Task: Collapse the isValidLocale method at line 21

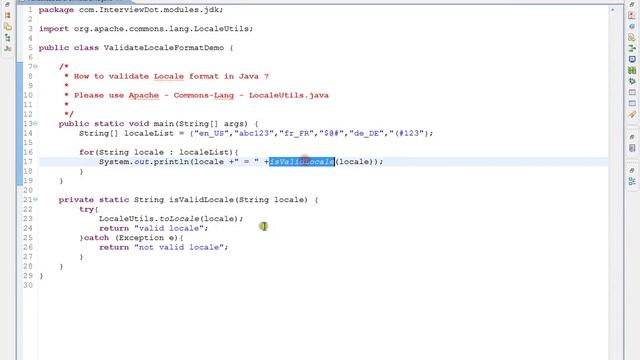Action: [x=36, y=200]
